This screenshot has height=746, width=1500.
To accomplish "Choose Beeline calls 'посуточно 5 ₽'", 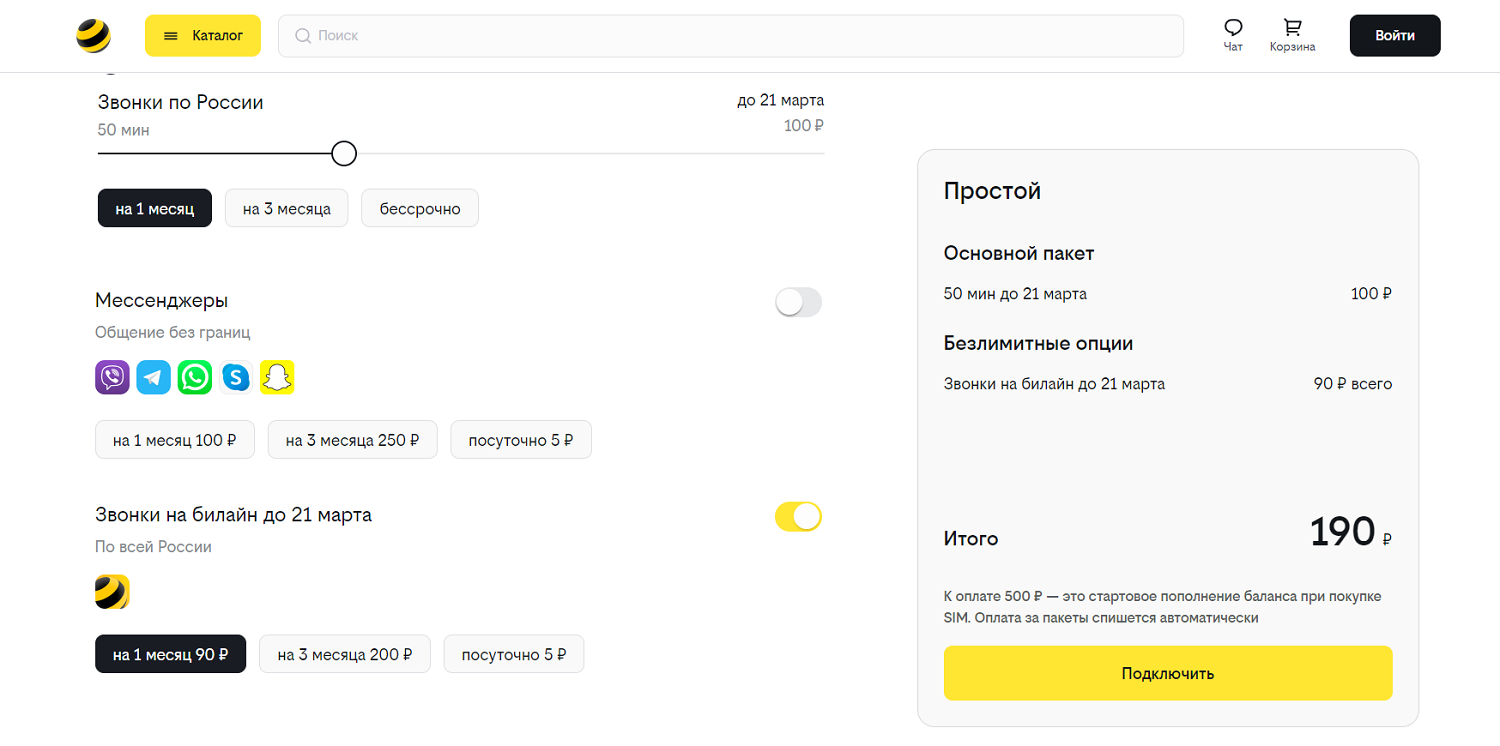I will click(514, 654).
